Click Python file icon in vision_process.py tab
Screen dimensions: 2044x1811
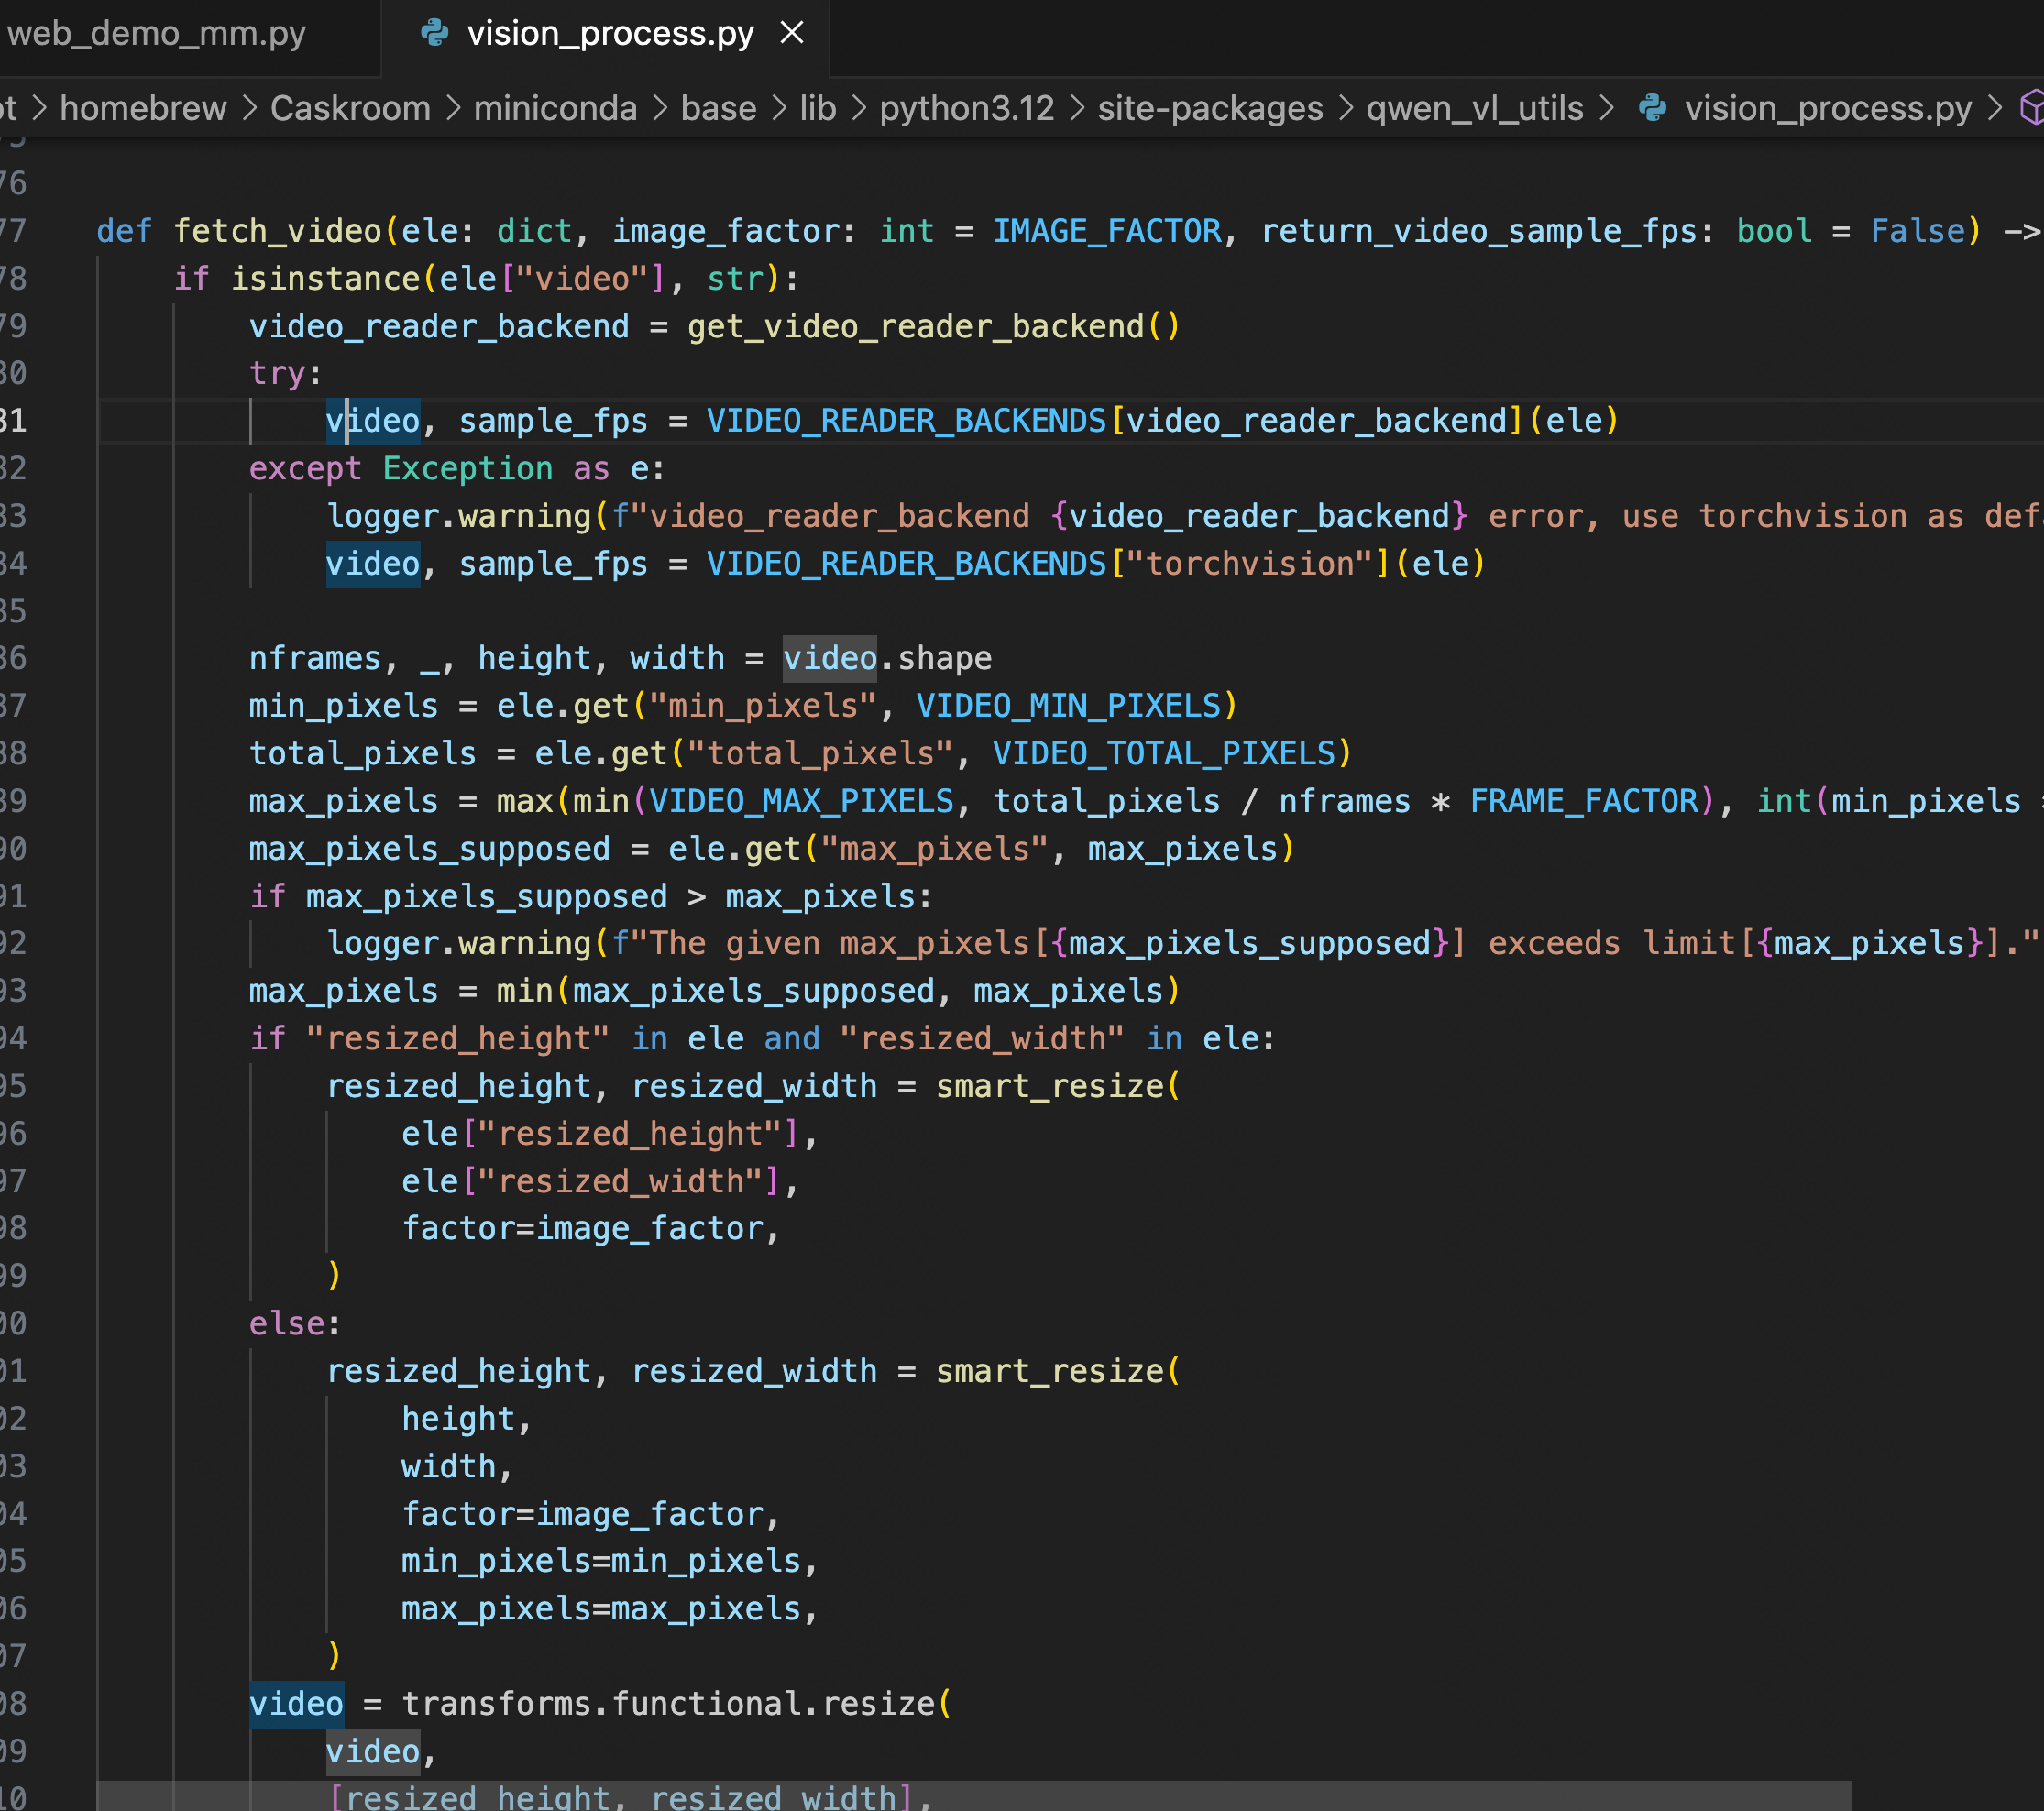(435, 34)
